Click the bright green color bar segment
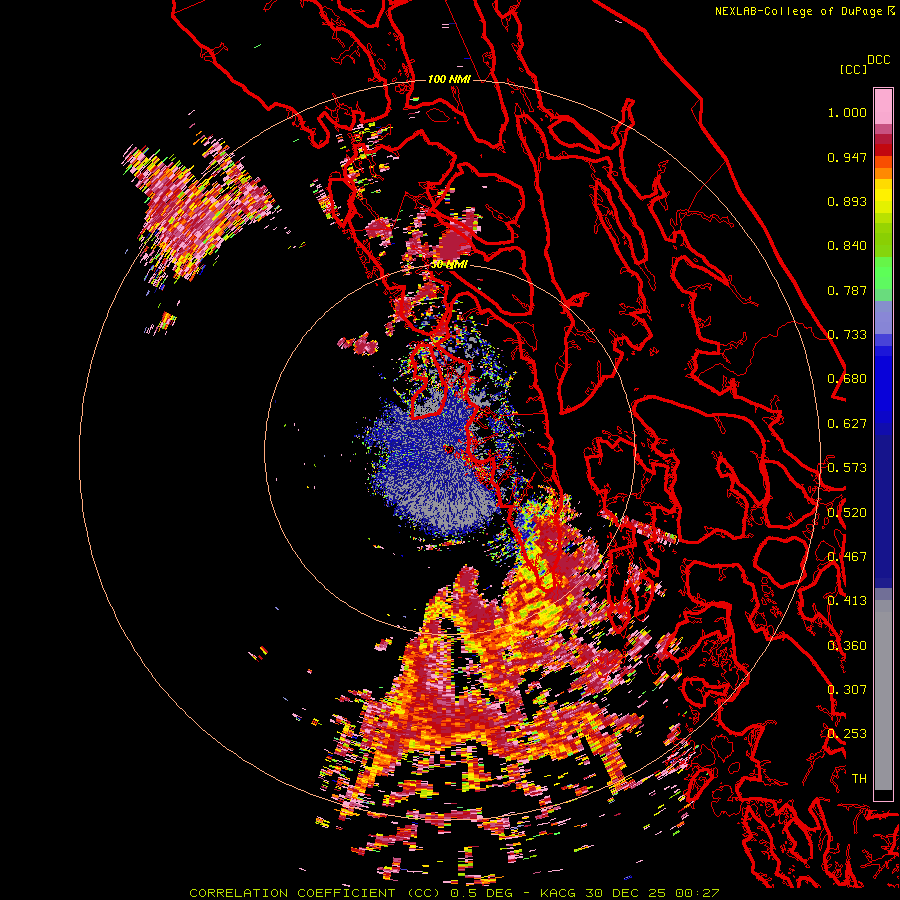 (x=883, y=273)
